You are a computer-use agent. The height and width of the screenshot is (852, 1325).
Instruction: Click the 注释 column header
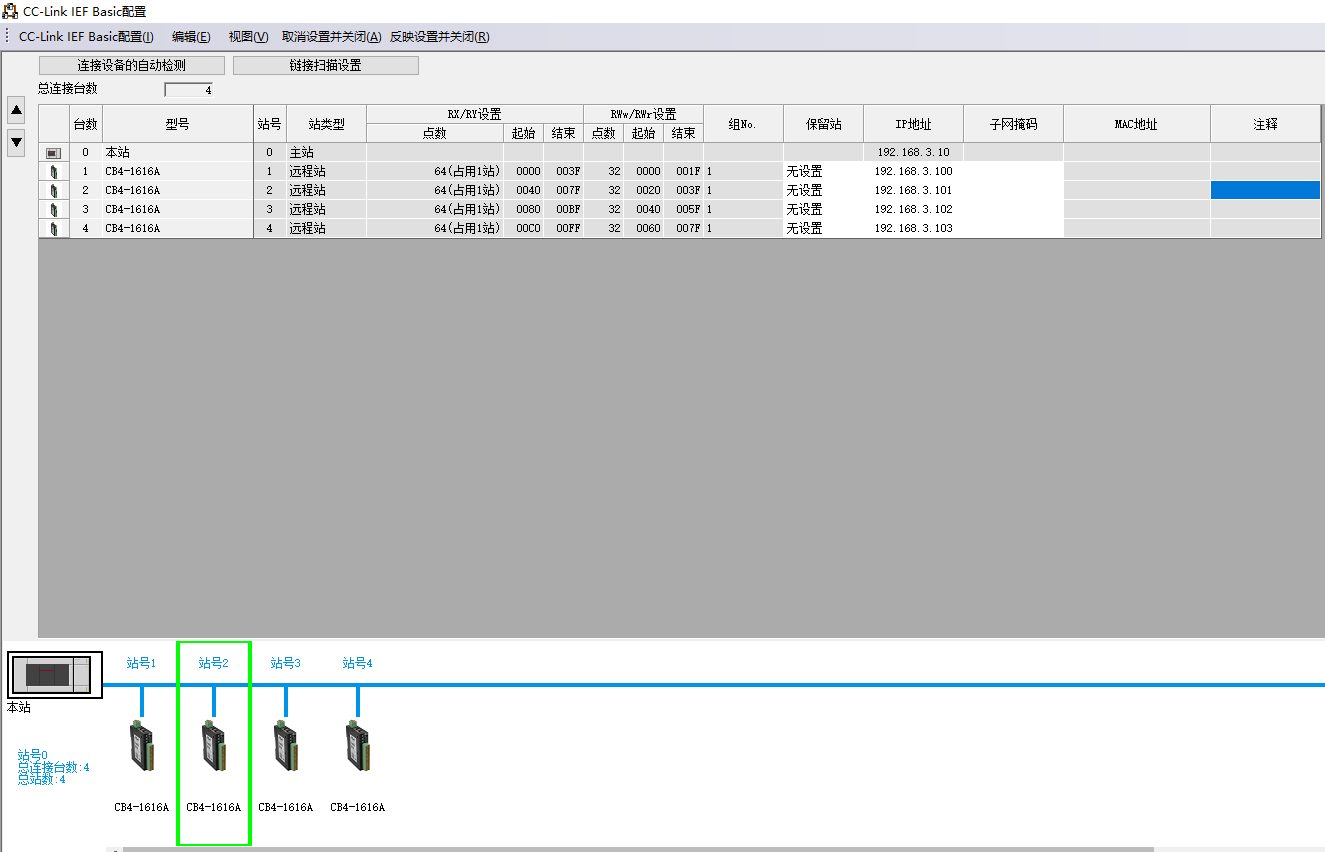coord(1265,124)
